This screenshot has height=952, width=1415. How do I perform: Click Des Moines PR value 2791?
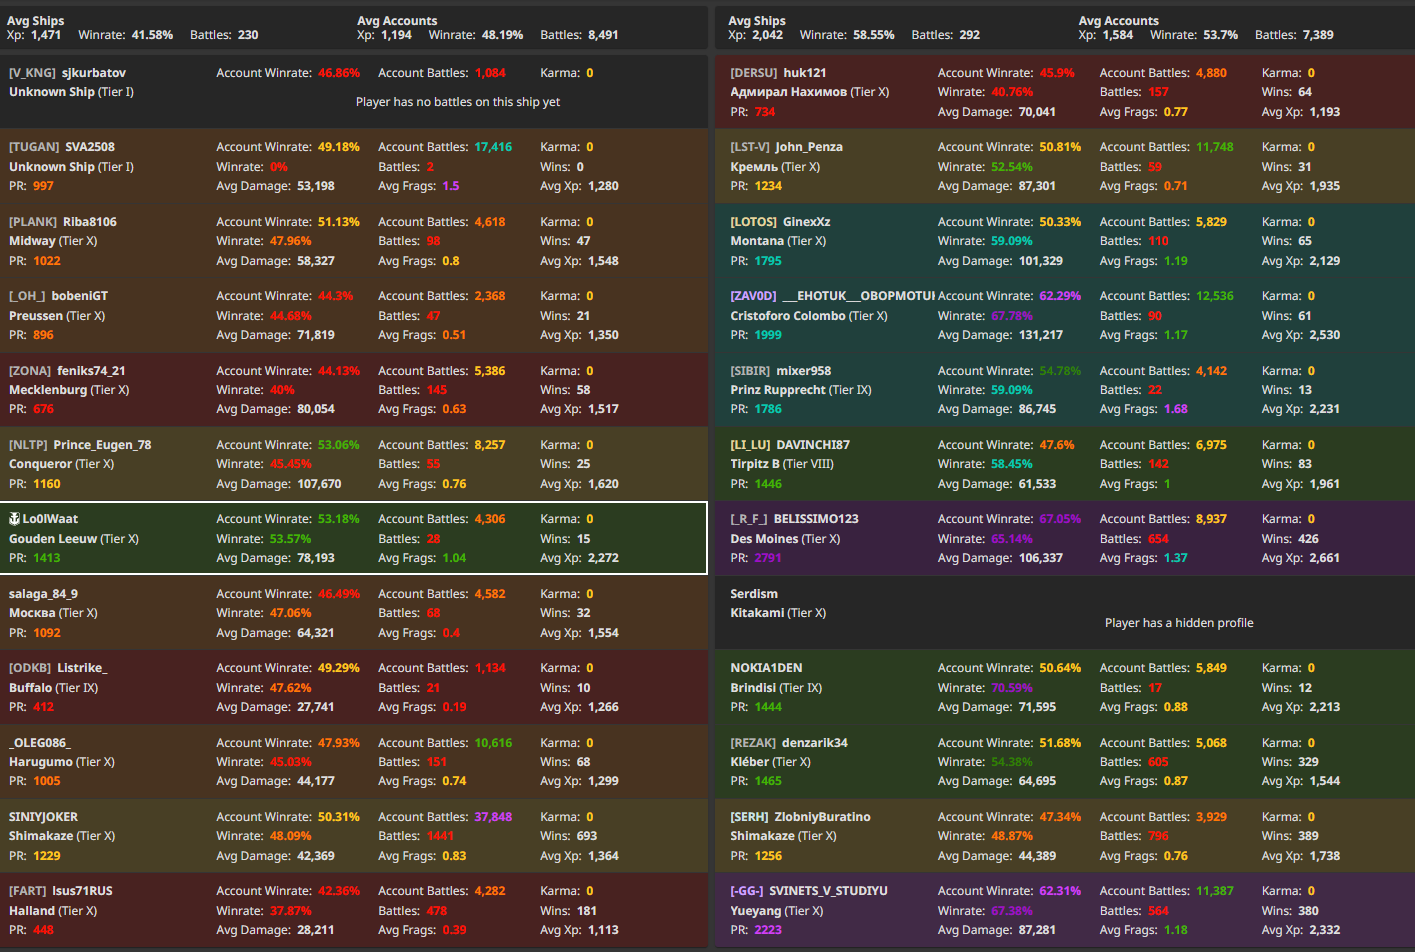(767, 558)
